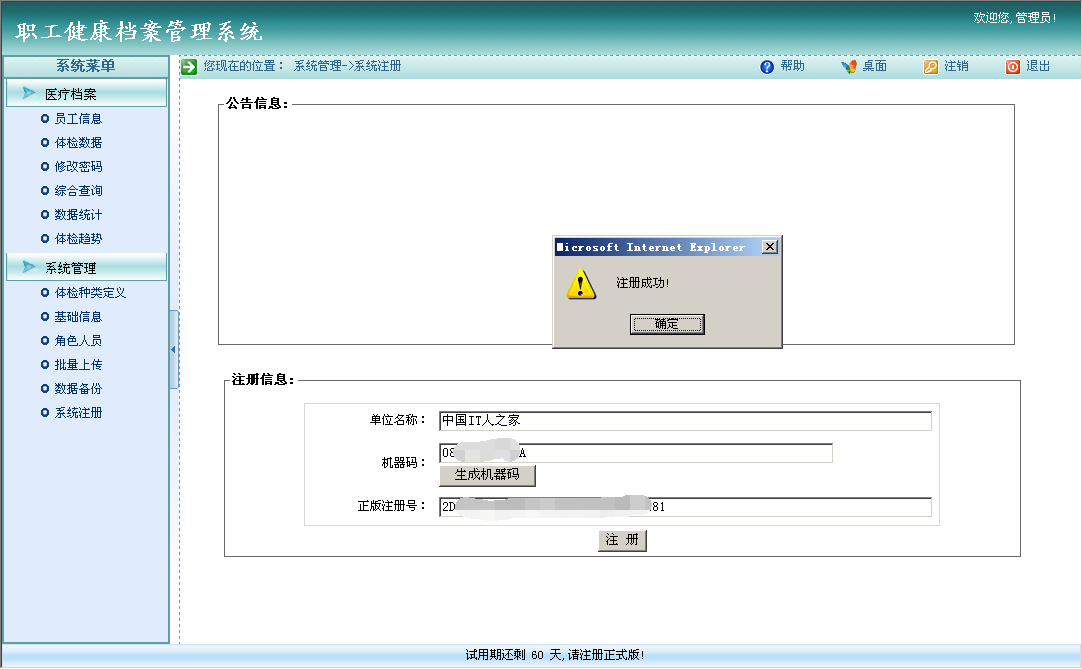This screenshot has height=670, width=1082.
Task: Close the Microsoft Internet Explorer dialog
Action: coord(770,247)
